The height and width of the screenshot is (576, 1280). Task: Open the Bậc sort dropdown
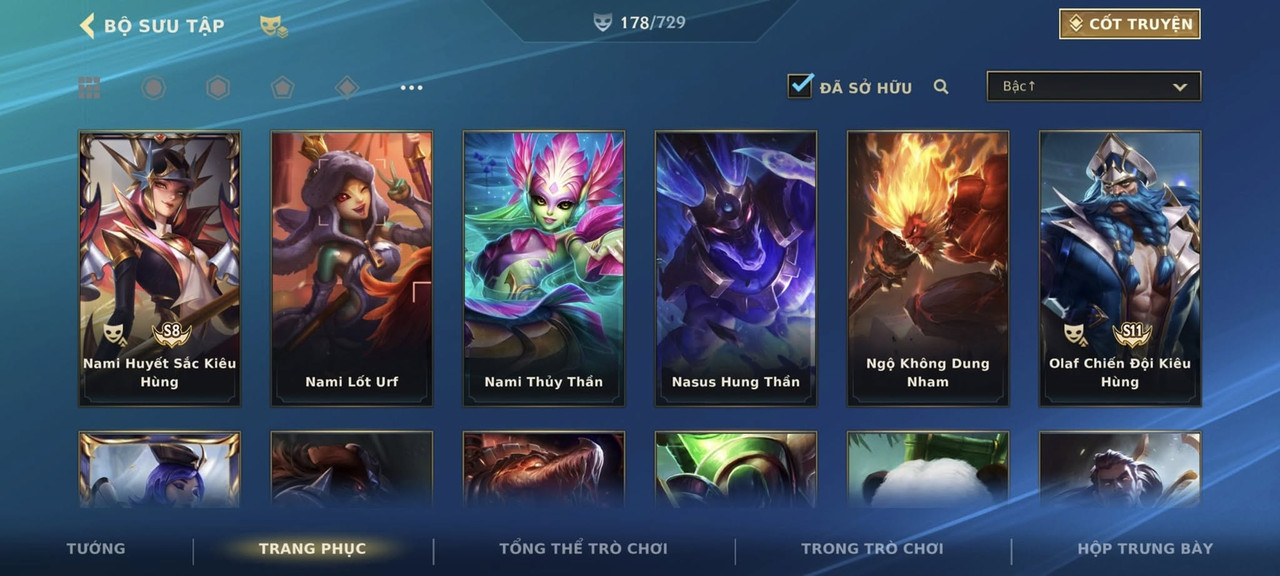tap(1094, 86)
